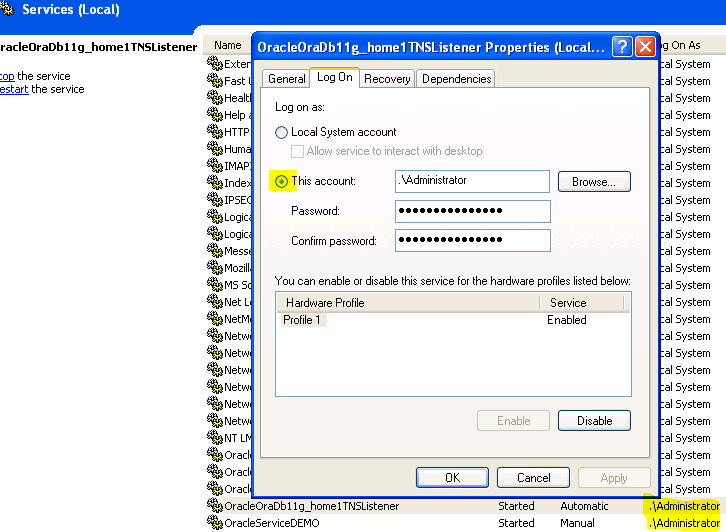
Task: Confirm the dialog with OK
Action: click(x=452, y=477)
